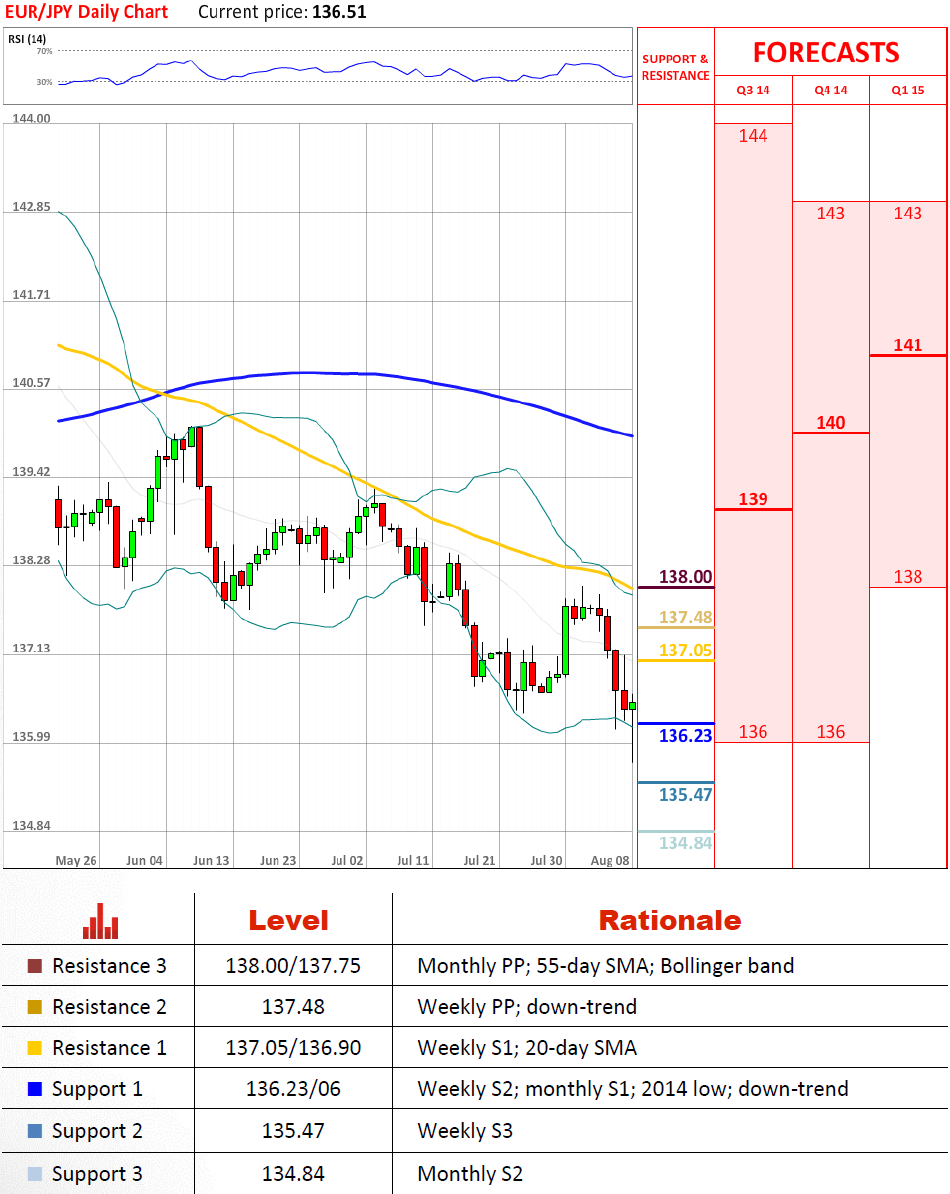This screenshot has height=1194, width=950.
Task: Click the 'Weekly S3' rationale cell
Action: click(x=465, y=1131)
